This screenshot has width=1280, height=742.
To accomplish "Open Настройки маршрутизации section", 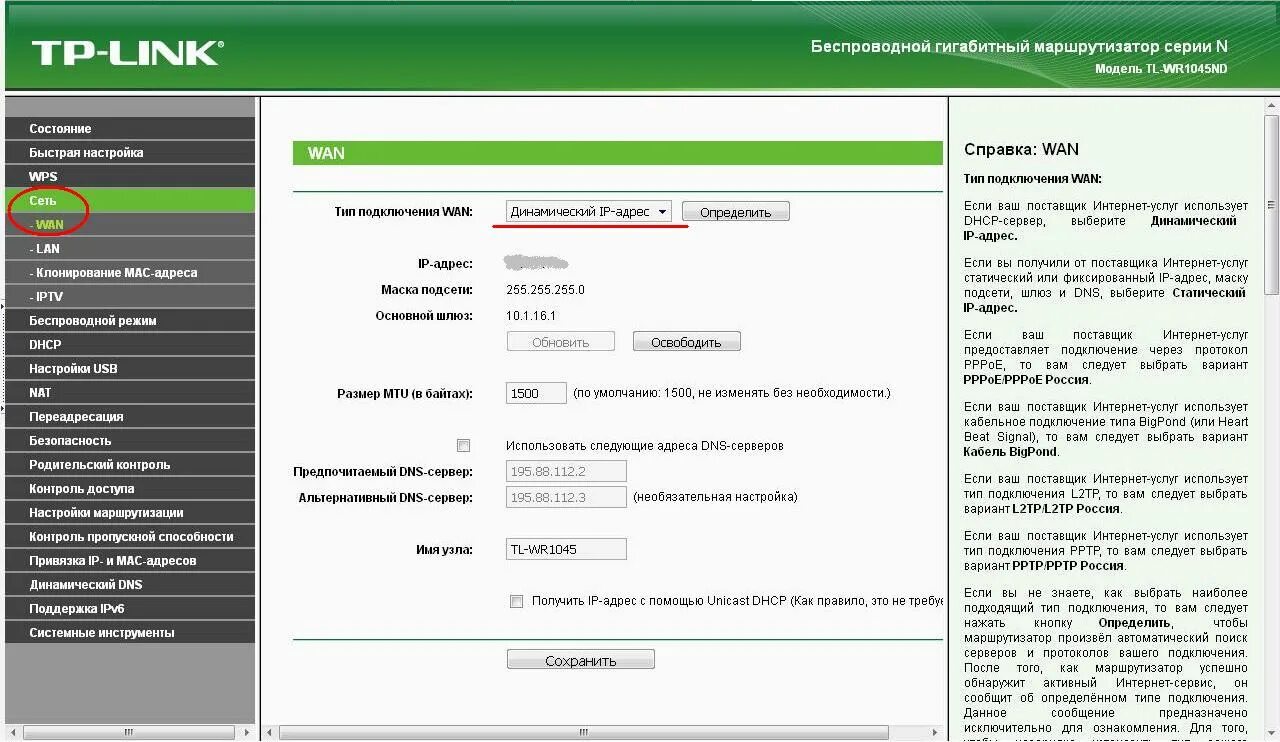I will tap(130, 513).
